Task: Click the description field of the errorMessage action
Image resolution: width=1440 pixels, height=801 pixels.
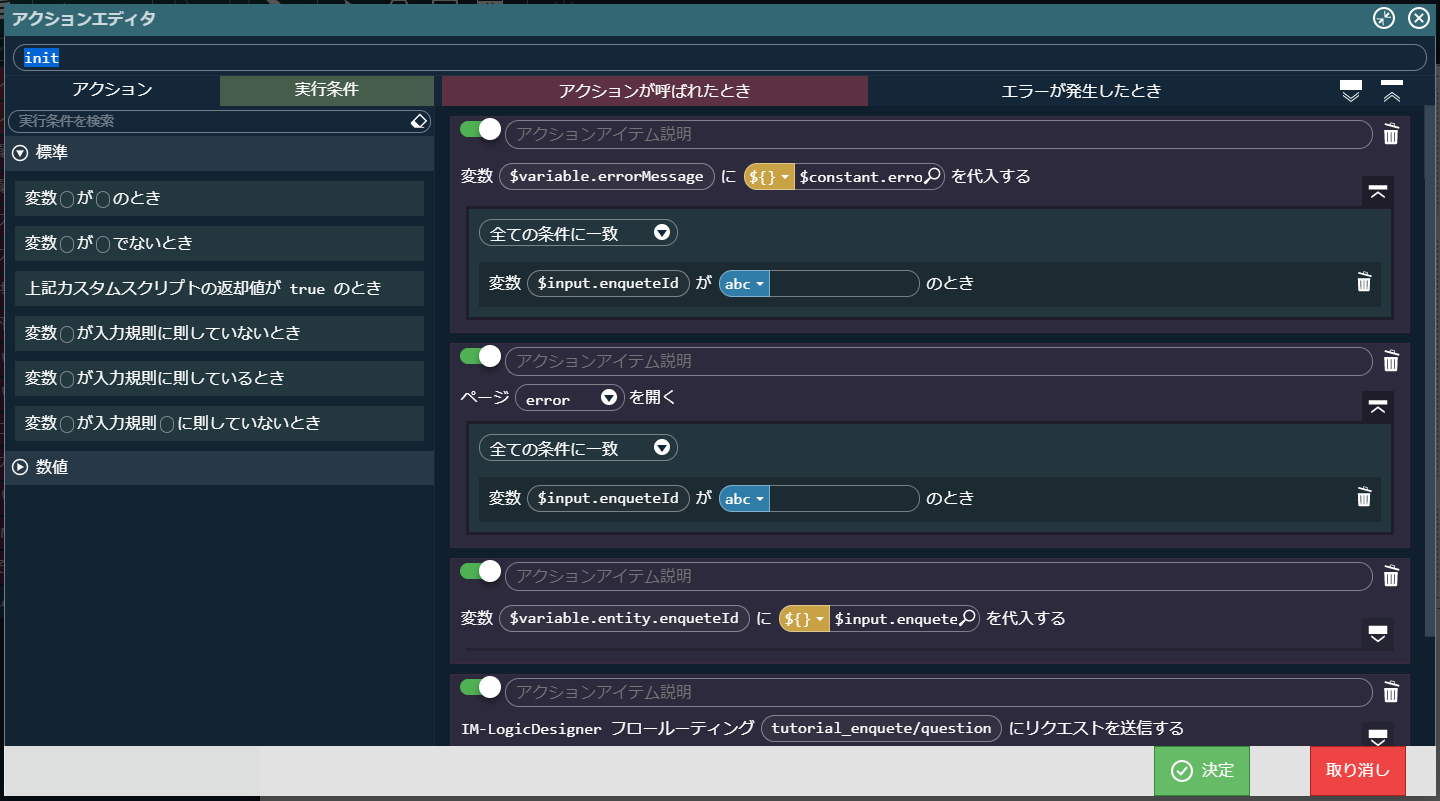Action: pos(938,134)
